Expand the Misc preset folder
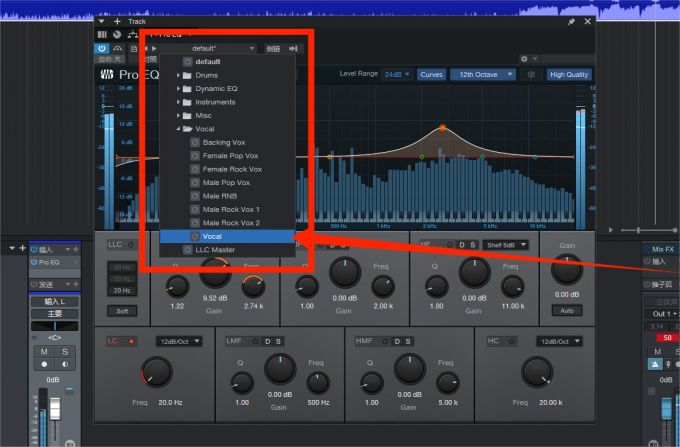 [x=178, y=116]
